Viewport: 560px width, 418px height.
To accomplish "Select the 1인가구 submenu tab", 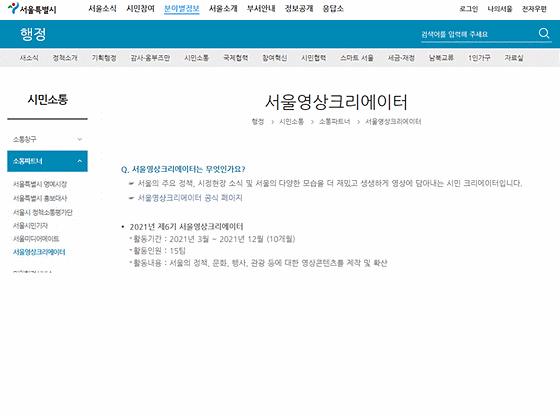I will [479, 58].
